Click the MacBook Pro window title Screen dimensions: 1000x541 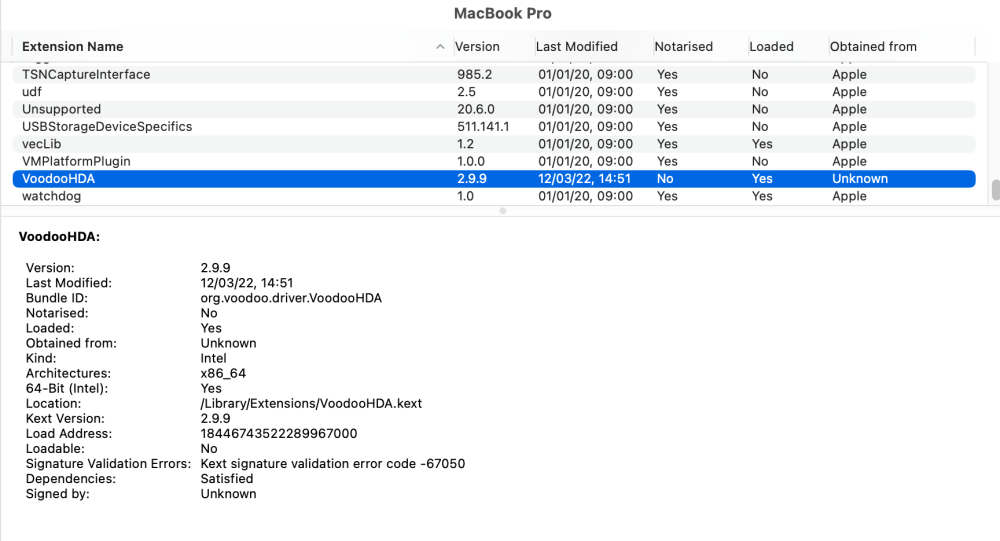[x=503, y=13]
